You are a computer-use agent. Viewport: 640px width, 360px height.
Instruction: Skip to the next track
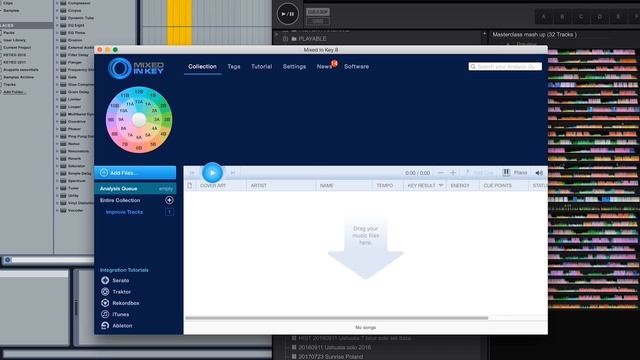coord(233,173)
